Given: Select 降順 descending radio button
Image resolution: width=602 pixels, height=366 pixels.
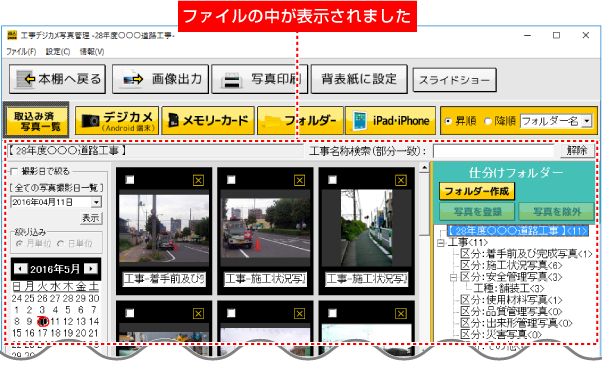Looking at the screenshot, I should (488, 121).
